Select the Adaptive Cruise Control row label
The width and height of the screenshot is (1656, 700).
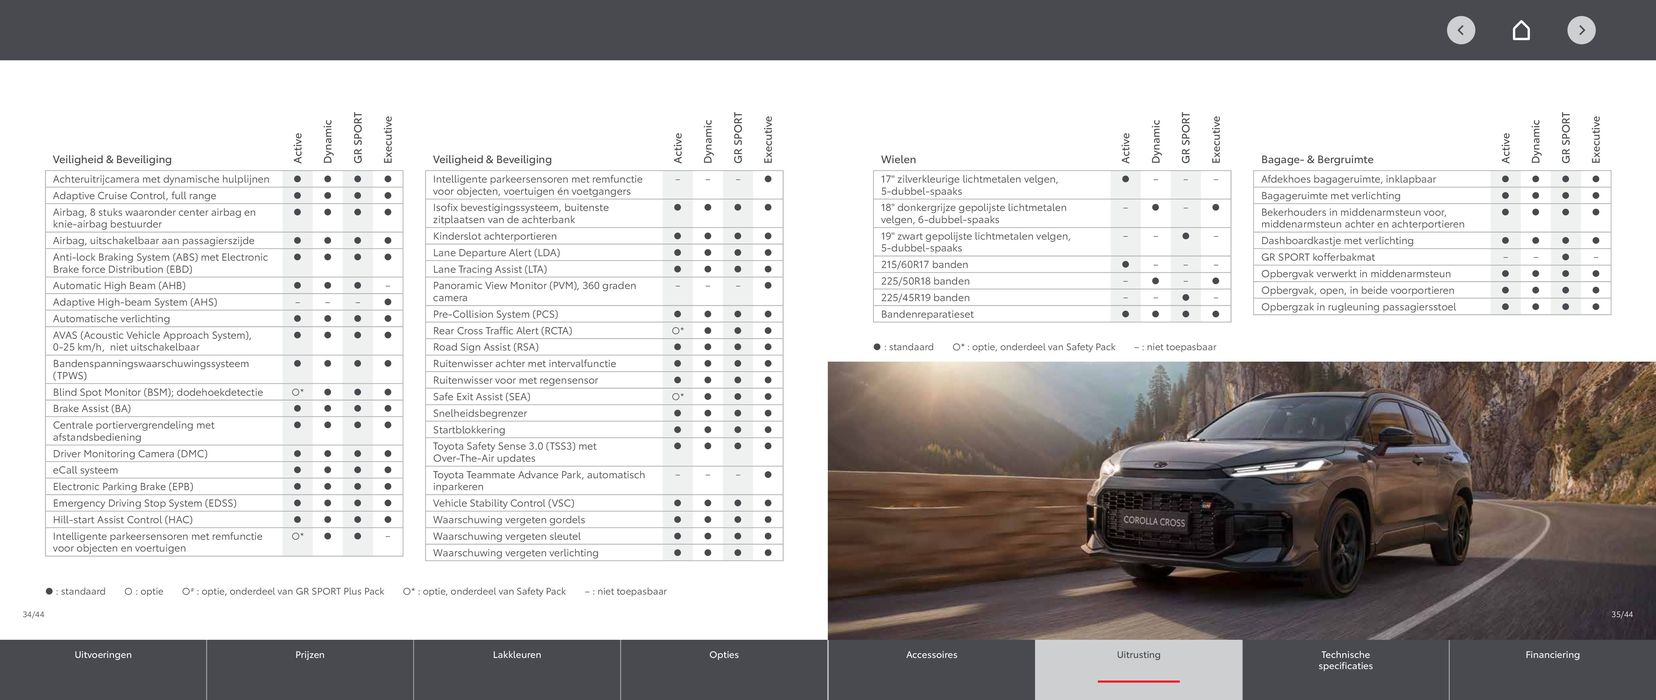(x=134, y=196)
